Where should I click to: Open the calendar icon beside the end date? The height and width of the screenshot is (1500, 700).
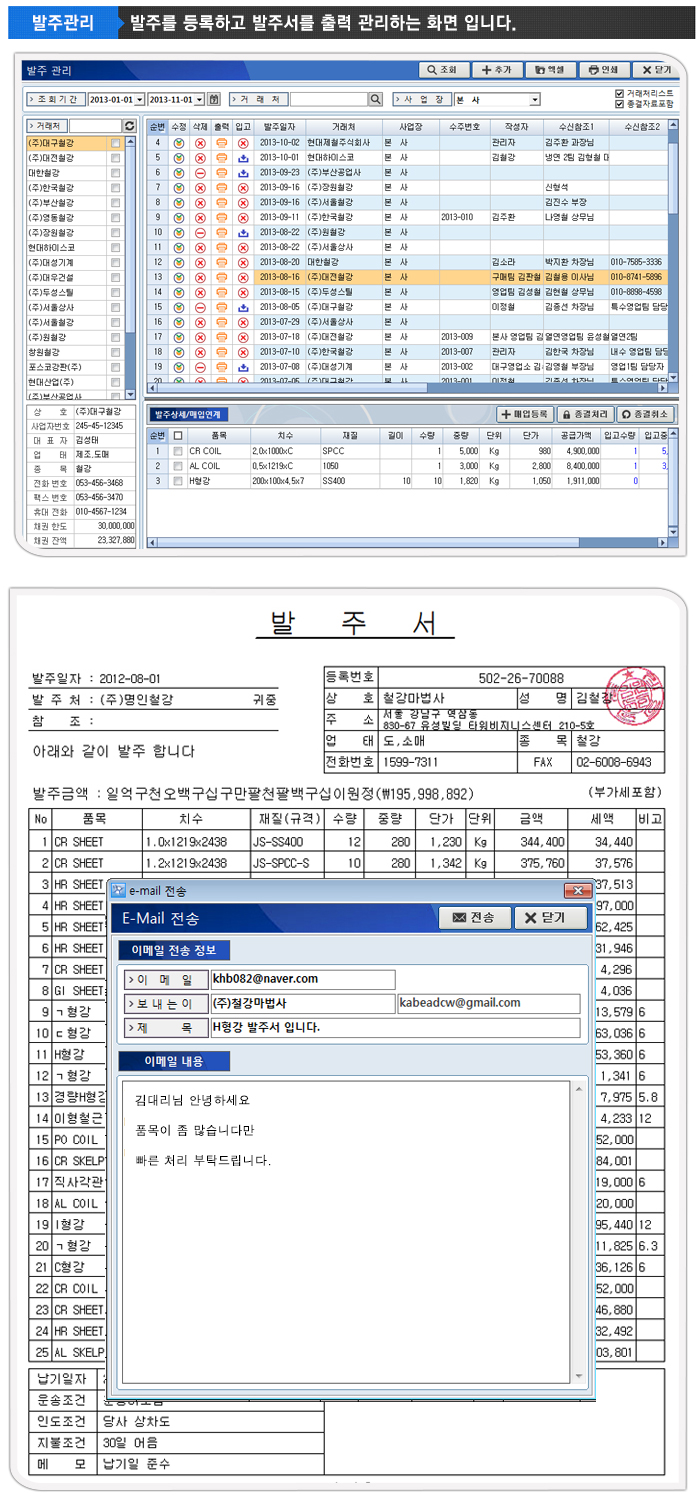point(214,99)
